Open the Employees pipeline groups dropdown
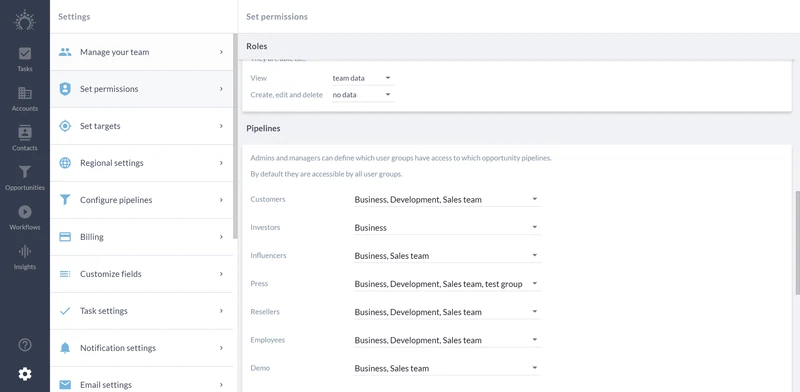800x392 pixels. tap(447, 340)
